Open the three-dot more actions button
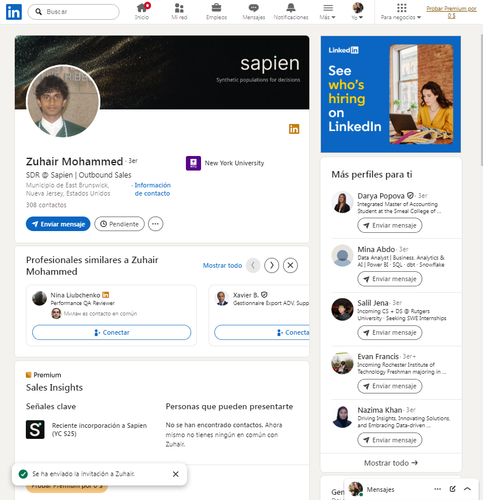The width and height of the screenshot is (483, 500). click(x=156, y=224)
